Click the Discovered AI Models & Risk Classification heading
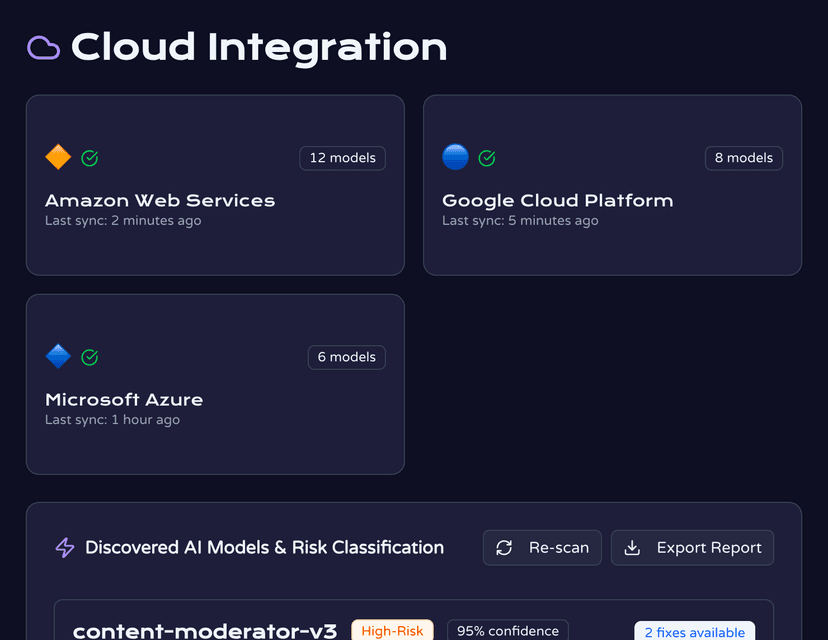The height and width of the screenshot is (640, 828). click(x=265, y=548)
